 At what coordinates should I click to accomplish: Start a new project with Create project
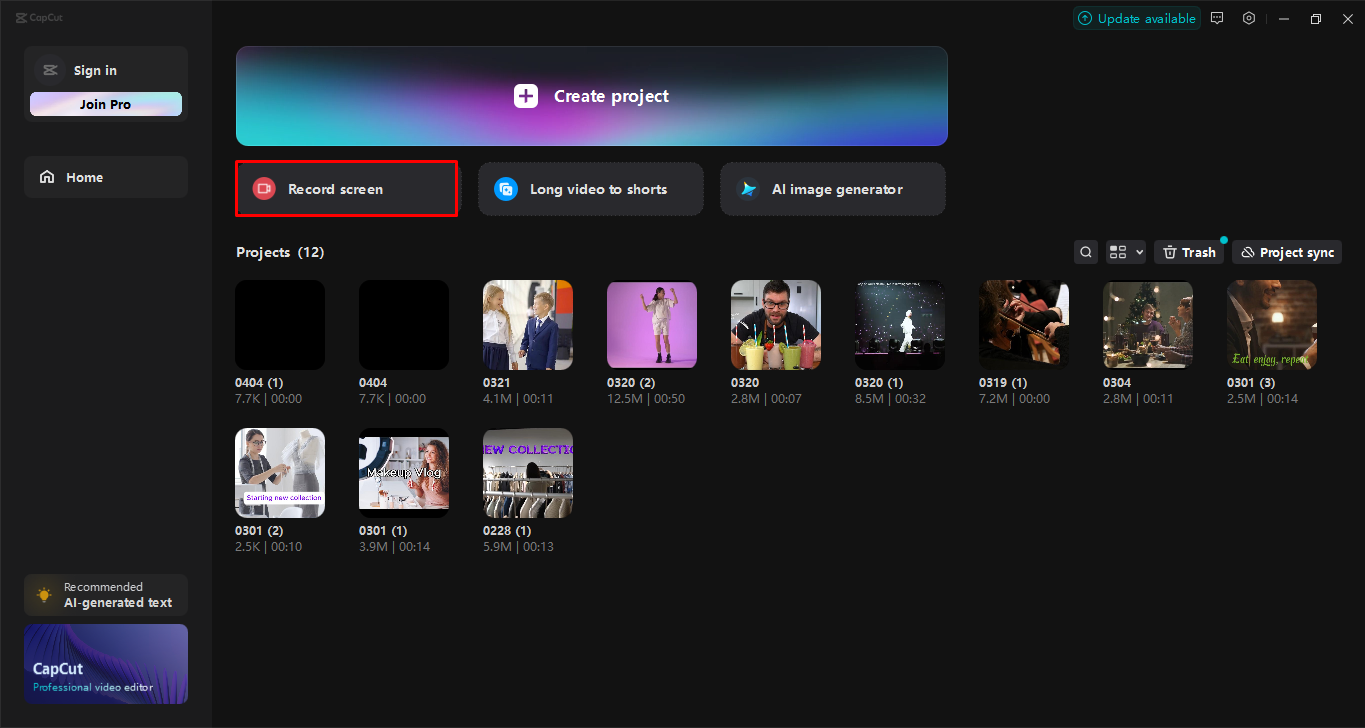point(592,96)
